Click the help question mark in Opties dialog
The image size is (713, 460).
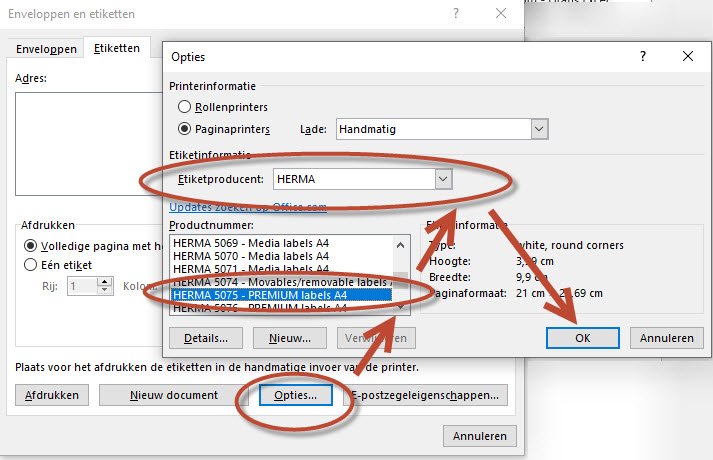pos(643,57)
